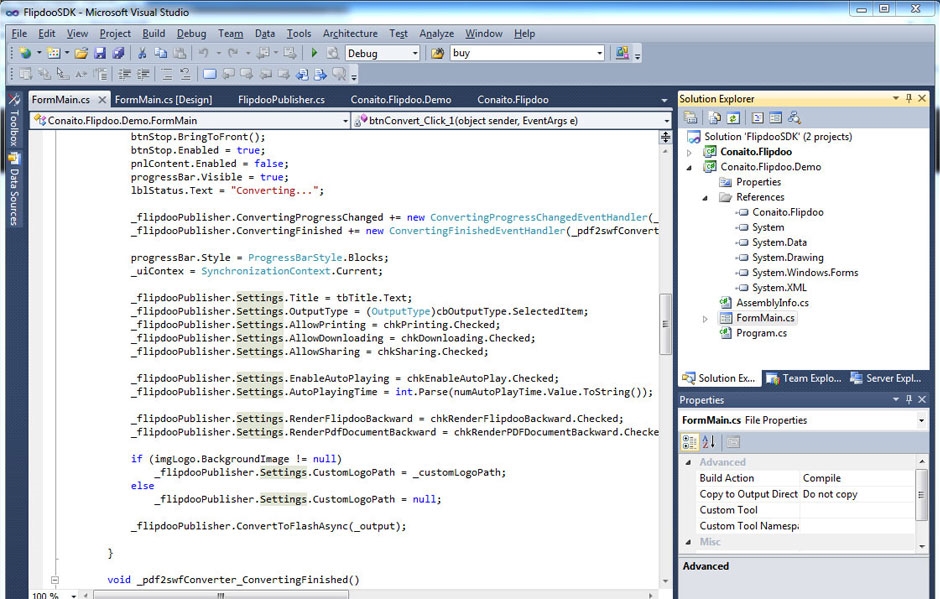Image resolution: width=940 pixels, height=599 pixels.
Task: Open the 'buy' find combo box dropdown
Action: (x=599, y=53)
